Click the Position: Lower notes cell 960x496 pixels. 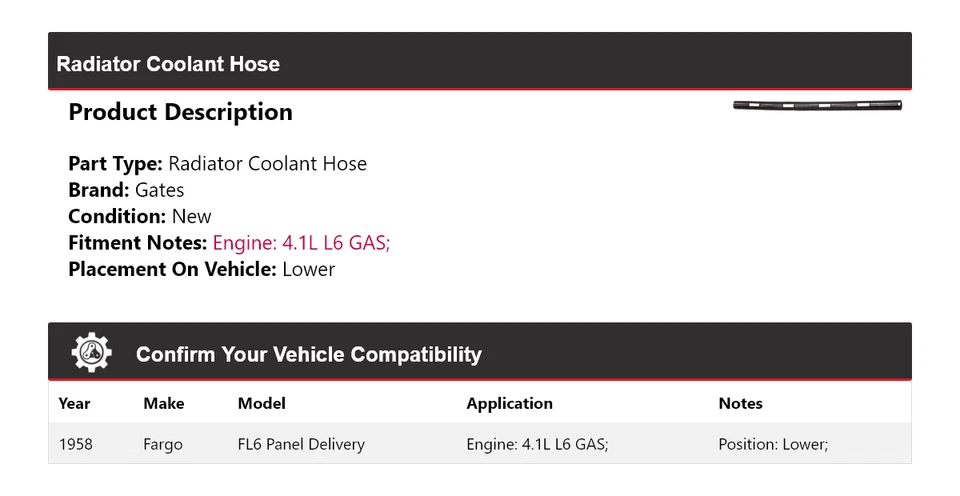773,444
